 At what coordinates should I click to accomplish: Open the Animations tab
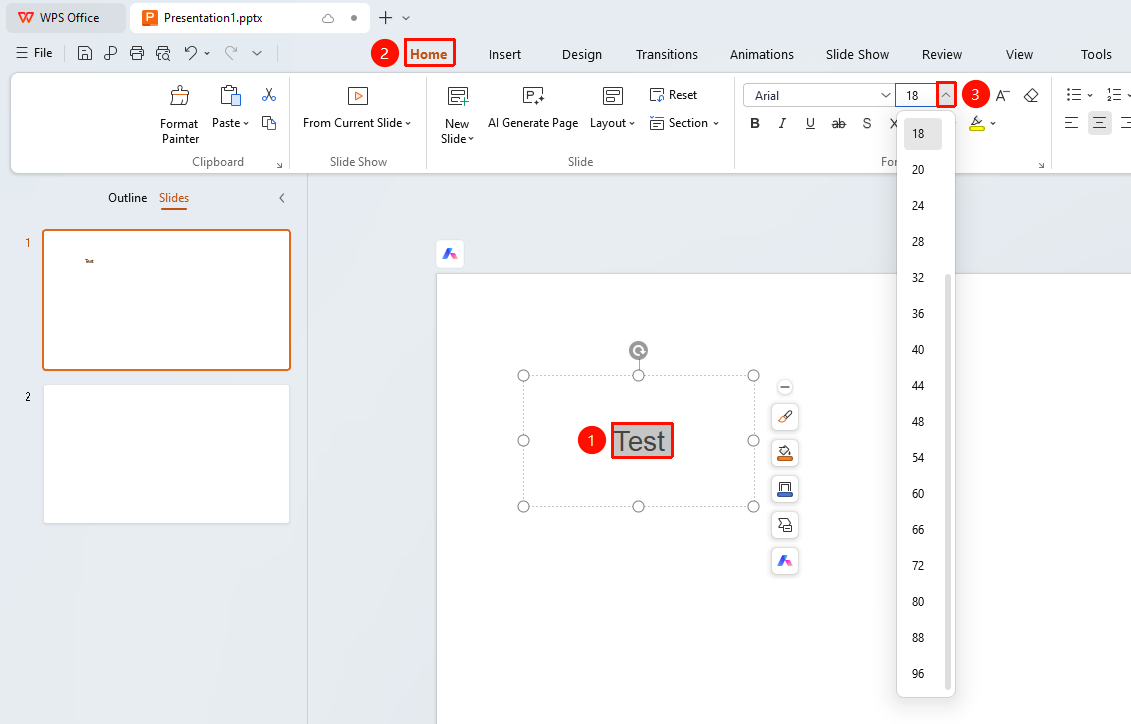click(762, 54)
